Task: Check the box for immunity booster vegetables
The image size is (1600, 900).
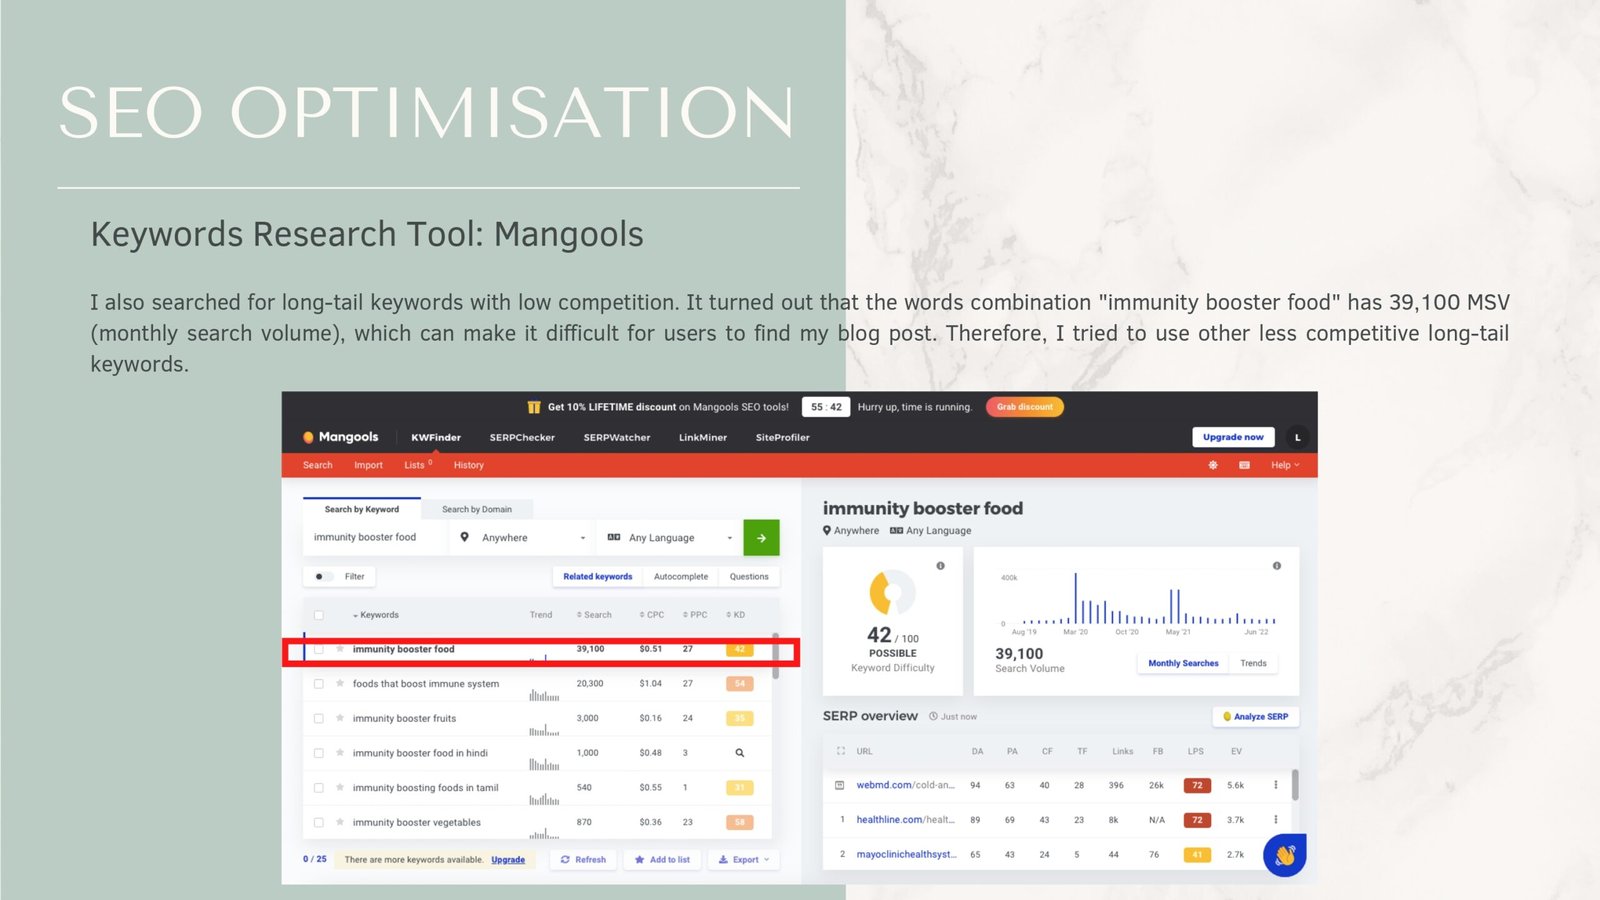Action: tap(319, 822)
